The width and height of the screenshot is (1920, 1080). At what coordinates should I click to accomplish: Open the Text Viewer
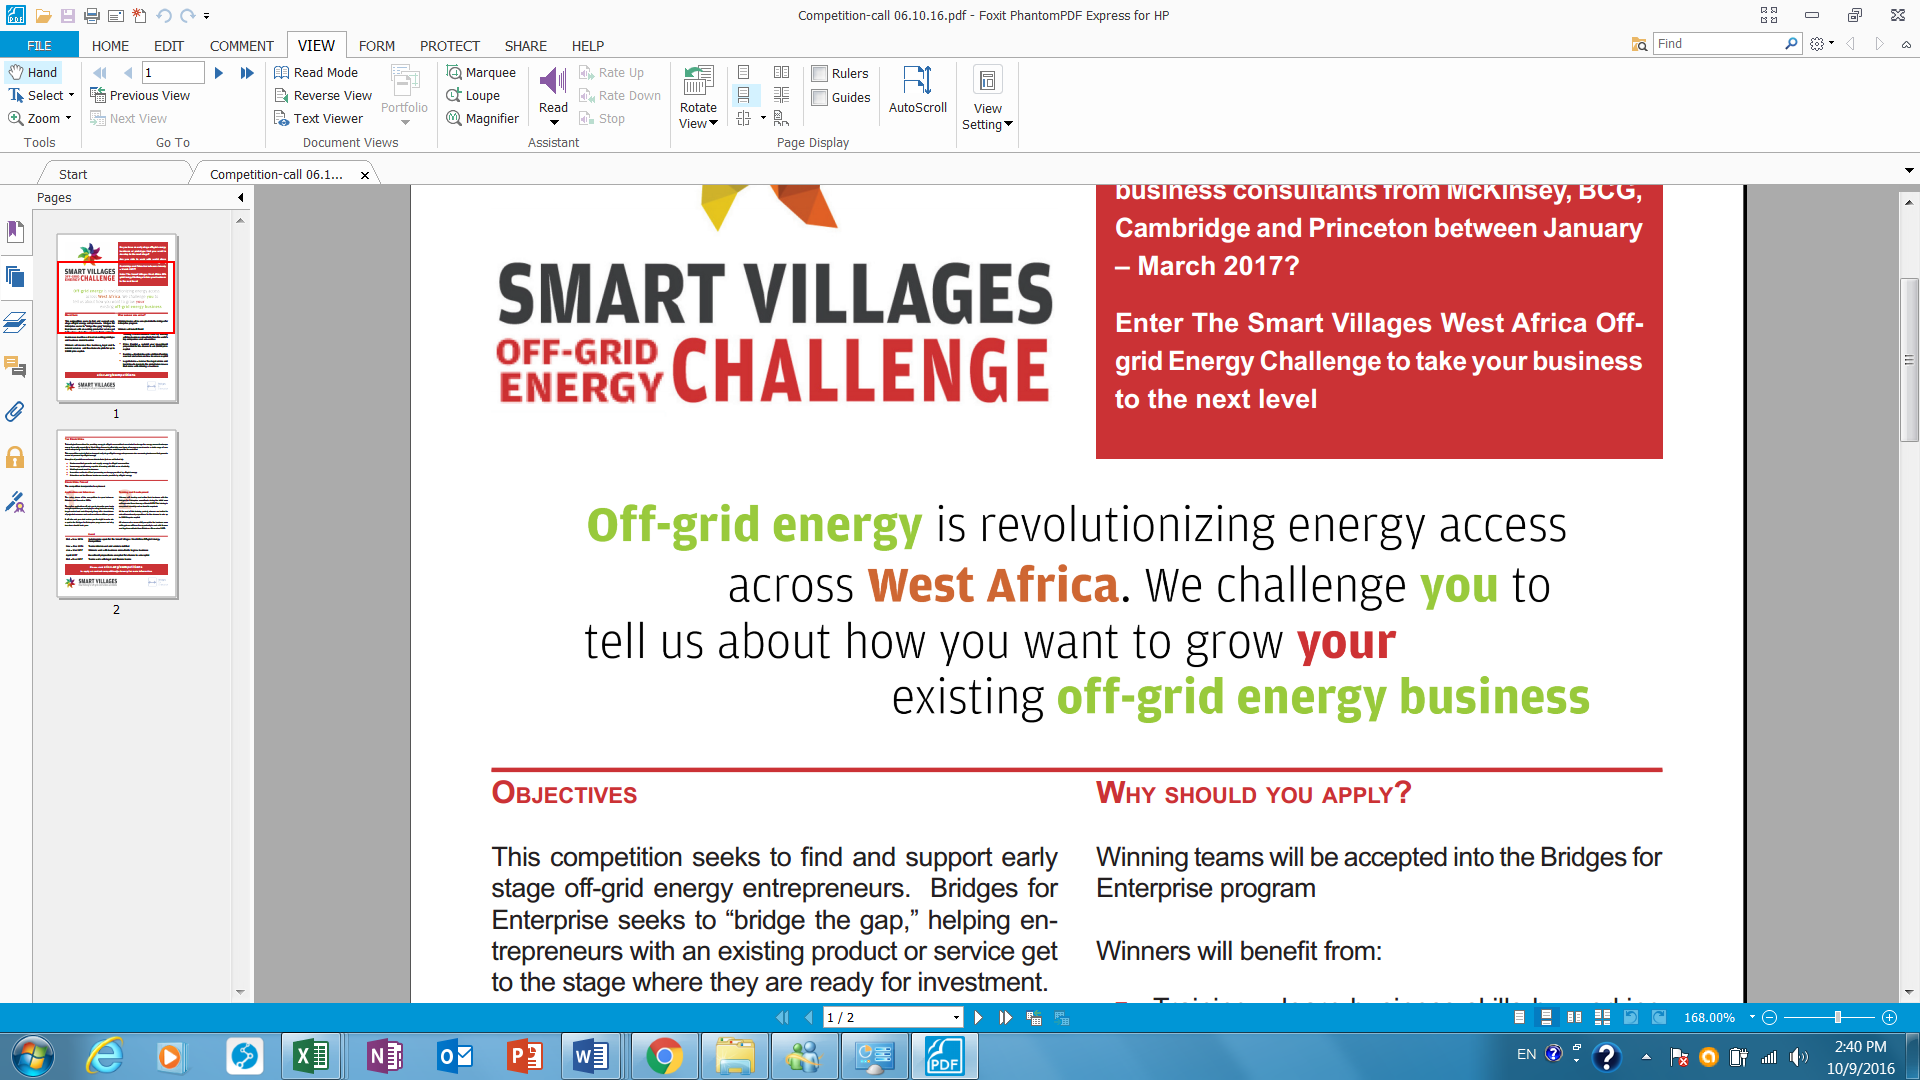318,118
